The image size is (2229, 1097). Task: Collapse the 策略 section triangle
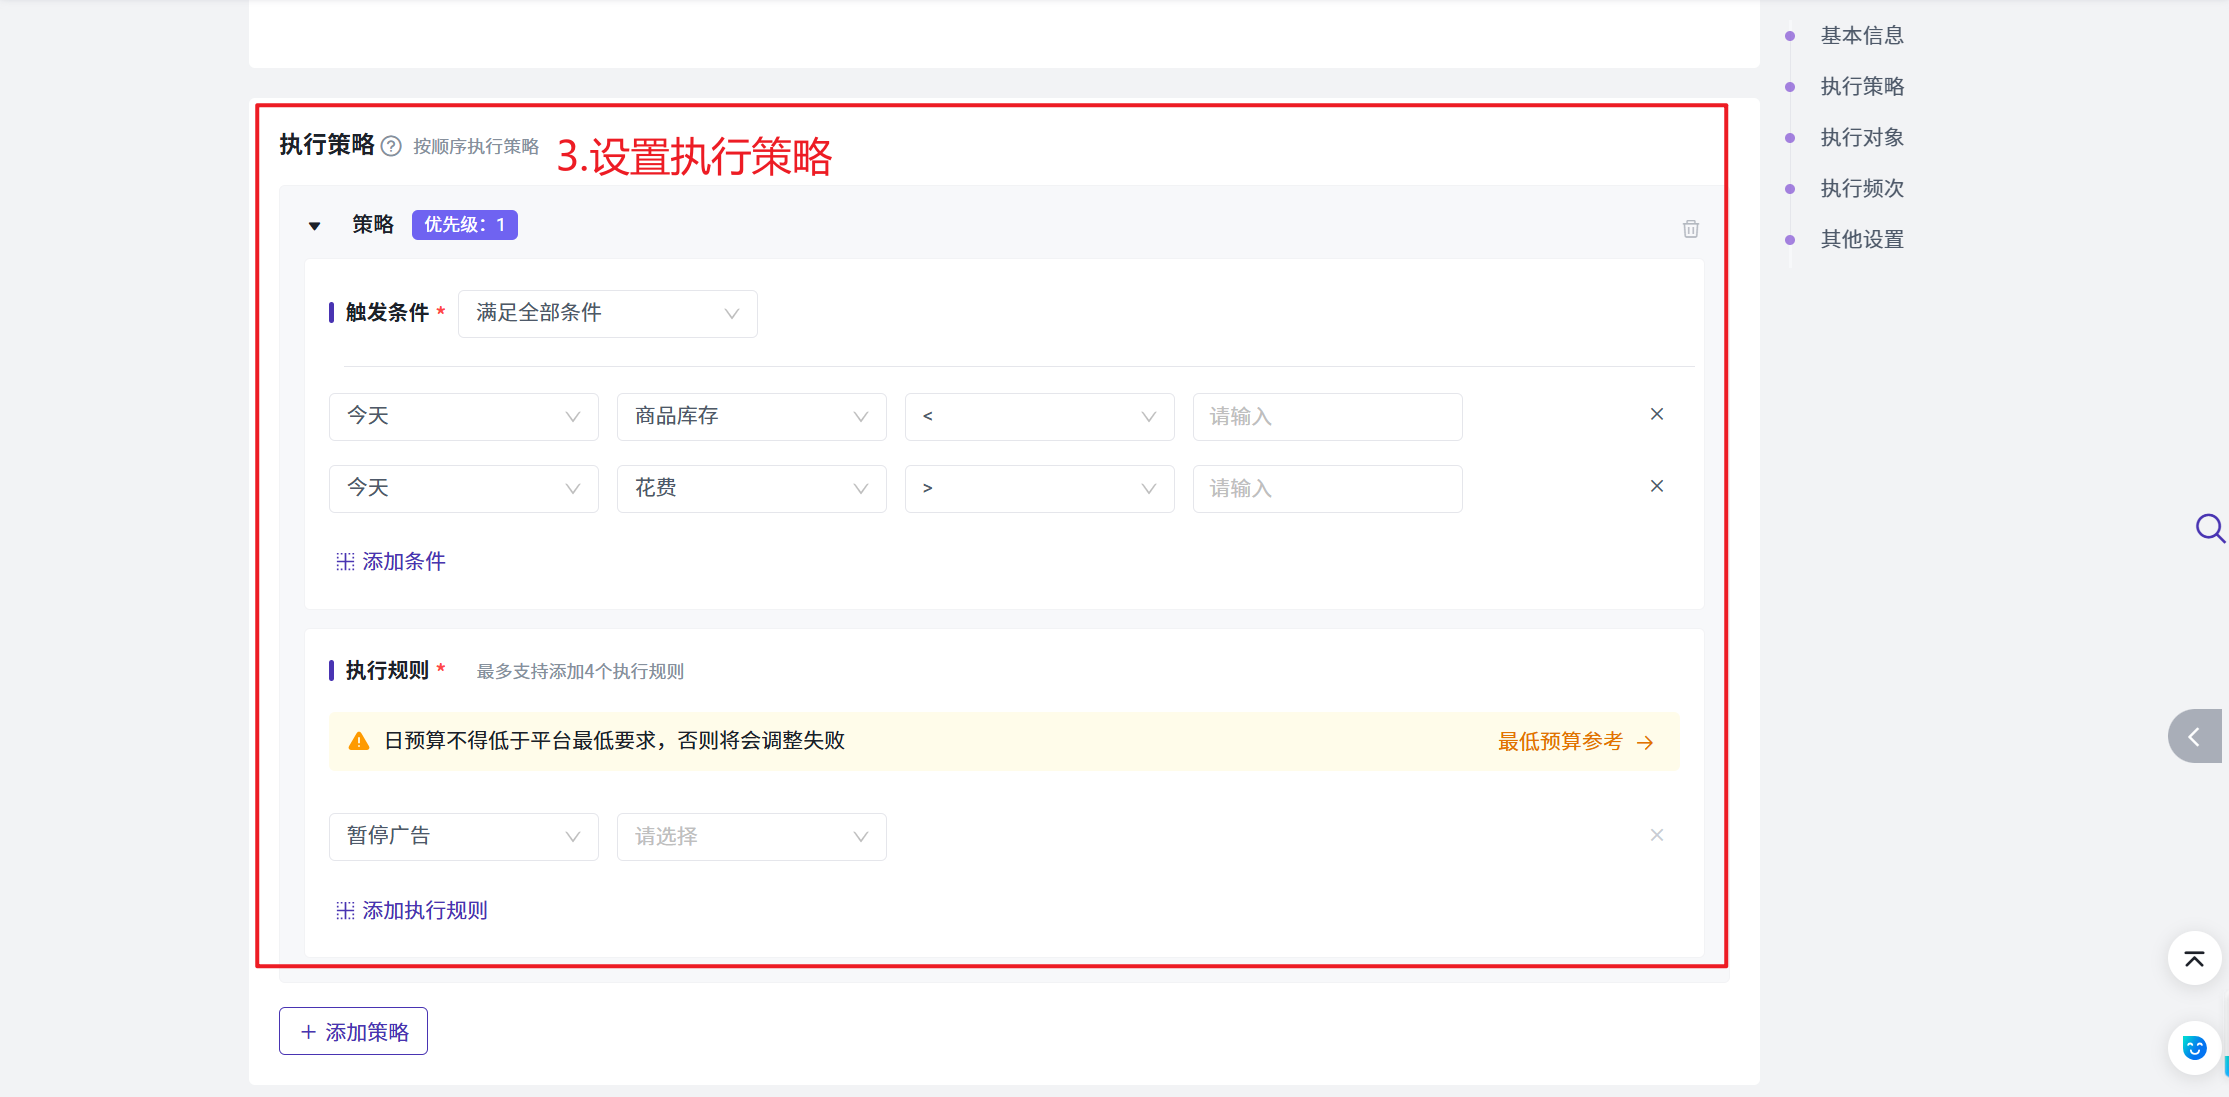click(x=314, y=226)
